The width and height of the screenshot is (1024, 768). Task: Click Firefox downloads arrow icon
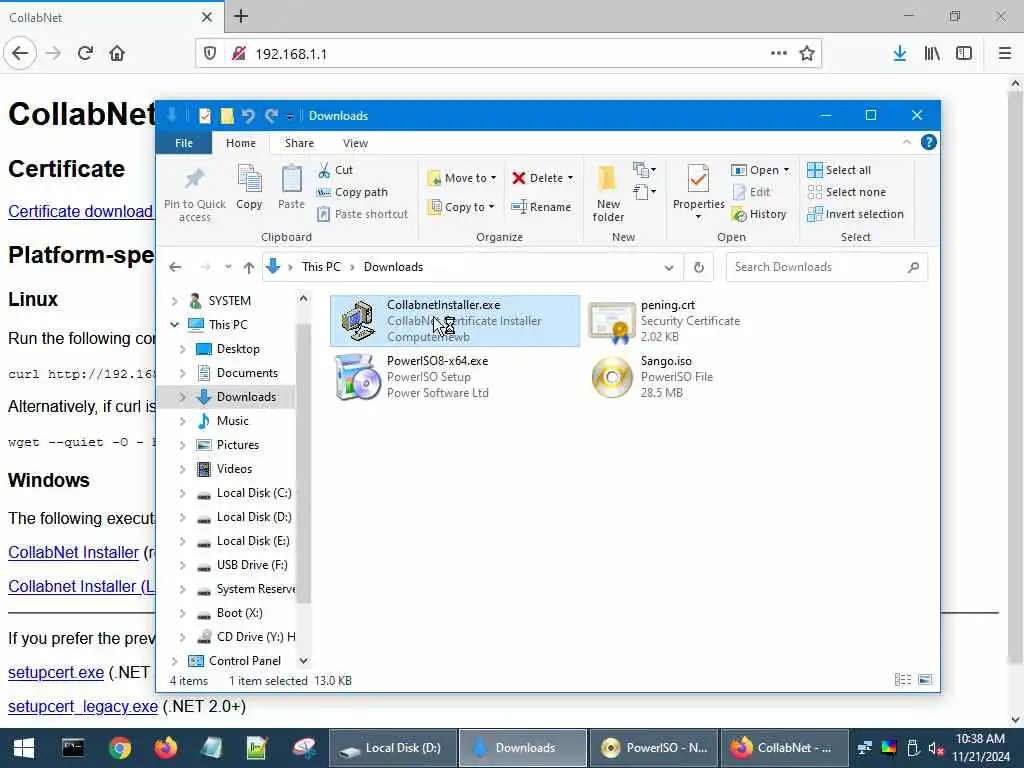(899, 54)
